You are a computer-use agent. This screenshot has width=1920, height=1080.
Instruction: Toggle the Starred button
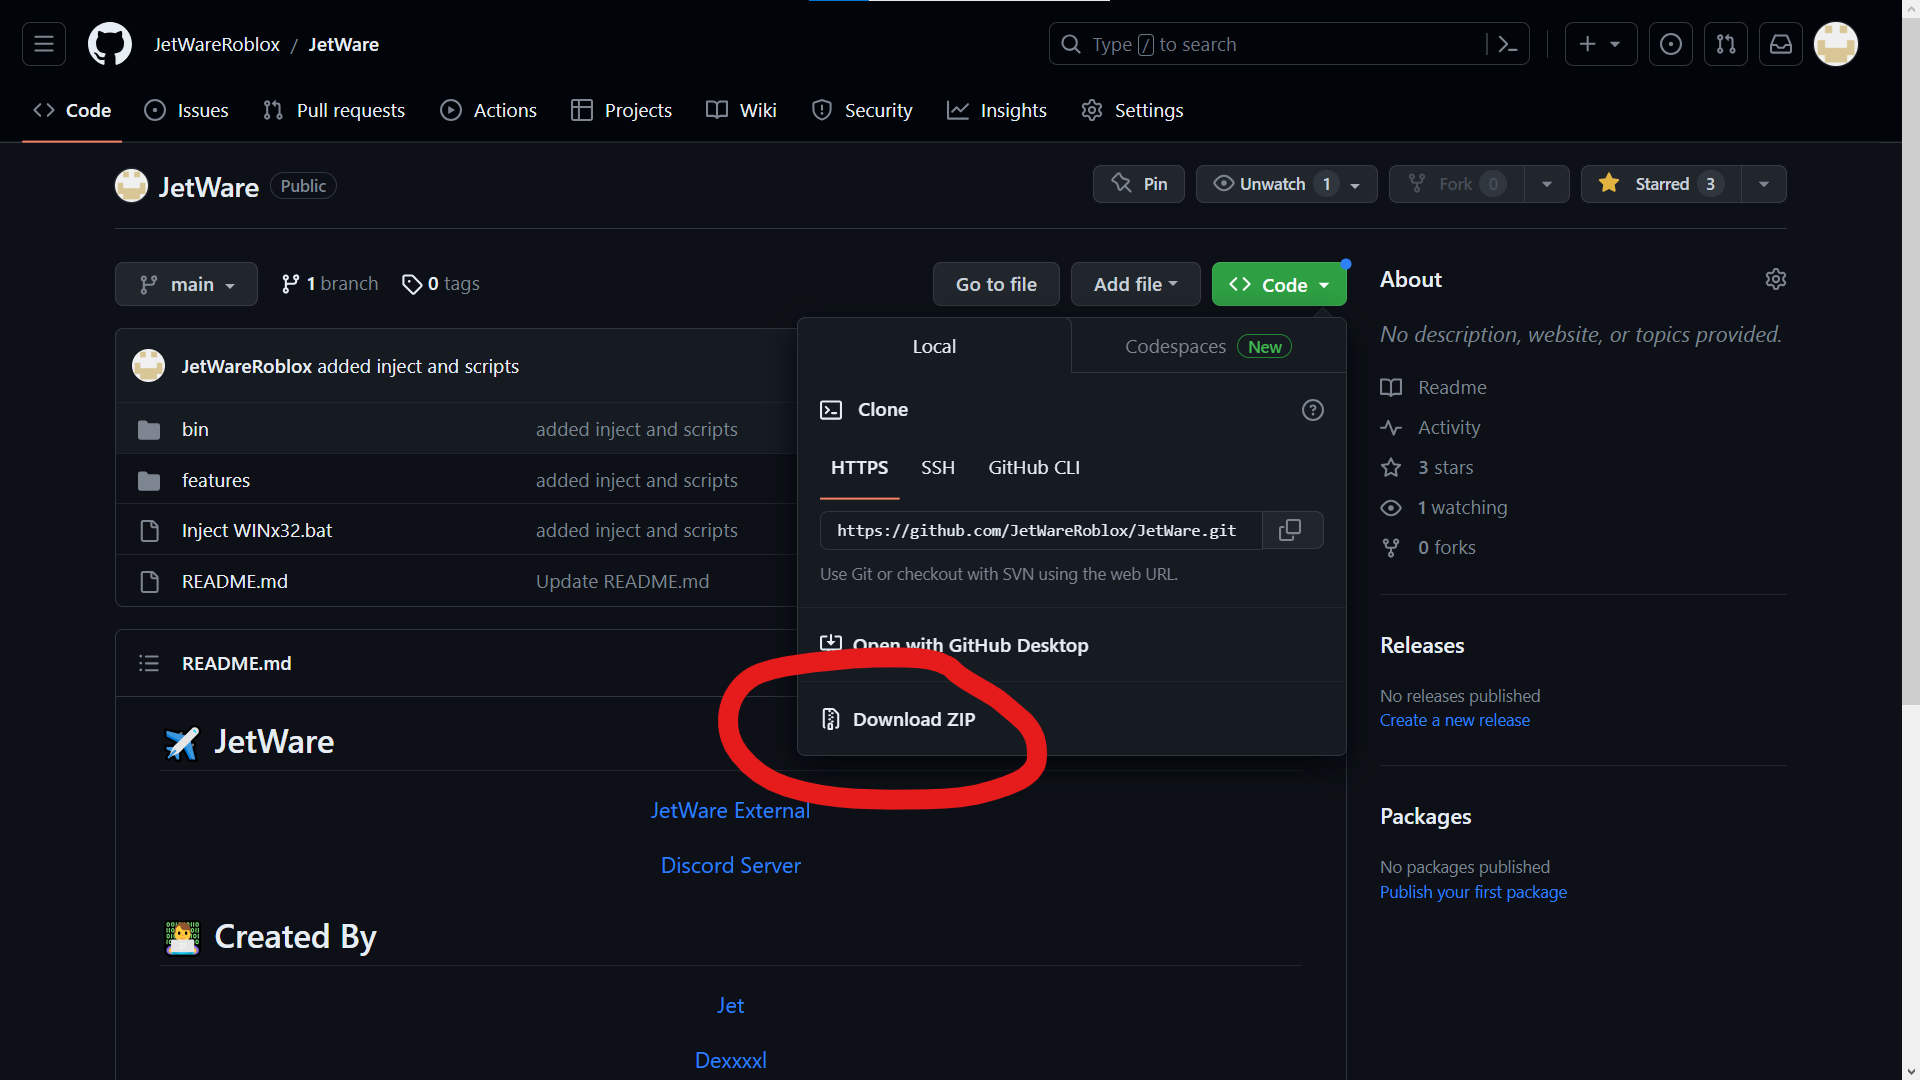click(x=1660, y=184)
